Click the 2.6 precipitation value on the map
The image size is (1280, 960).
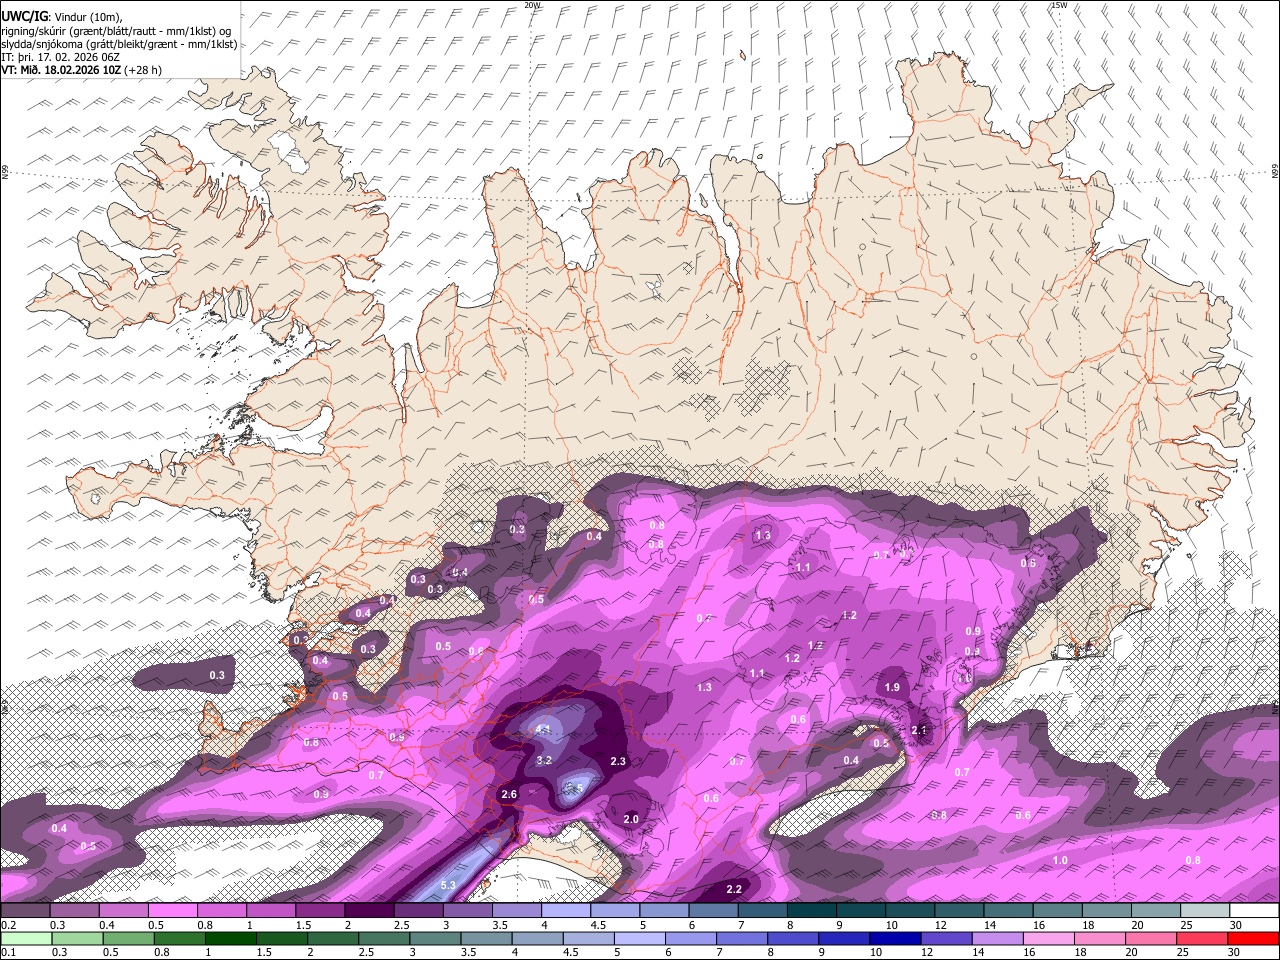coord(508,794)
